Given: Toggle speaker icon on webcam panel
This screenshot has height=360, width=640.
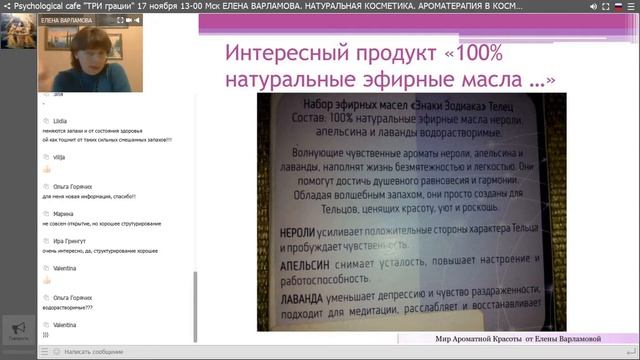Looking at the screenshot, I should 137,20.
